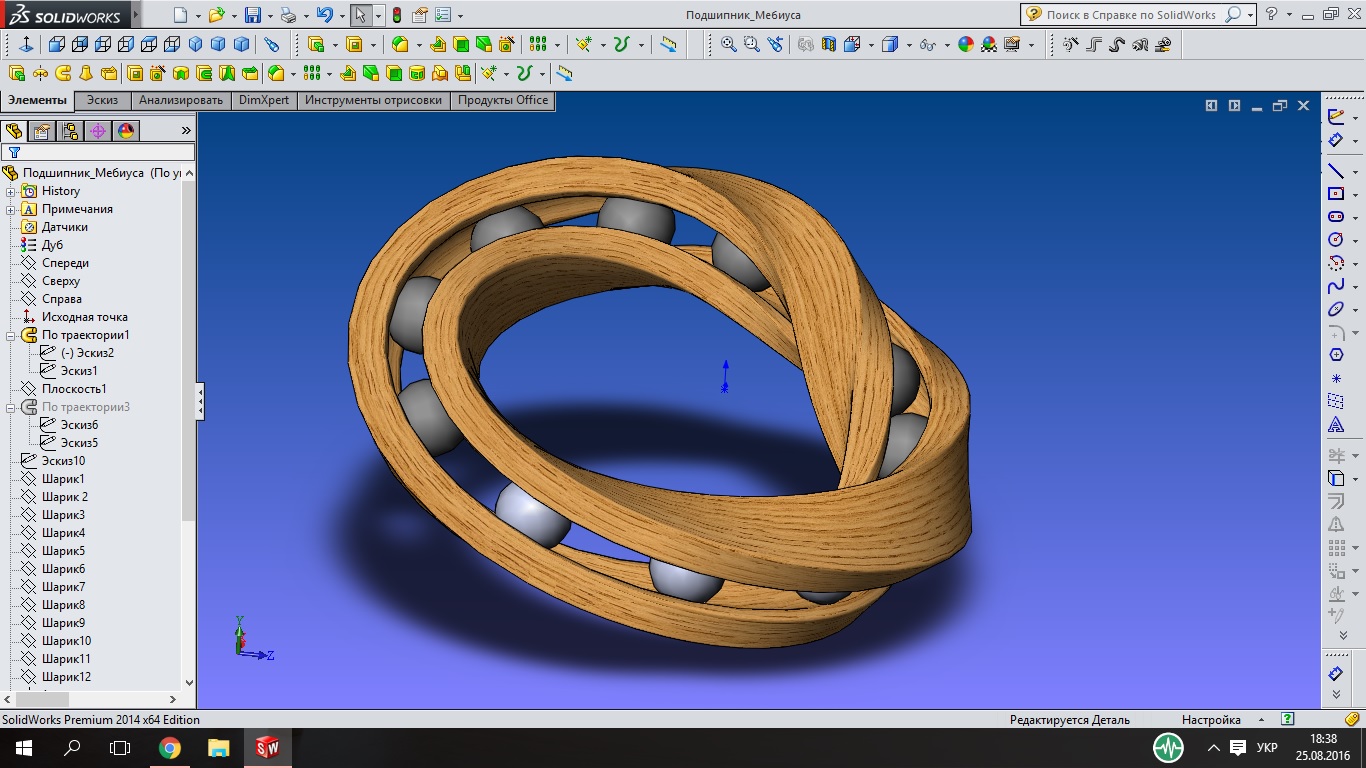
Task: Click the Sketch pencil icon
Action: [x=1336, y=117]
